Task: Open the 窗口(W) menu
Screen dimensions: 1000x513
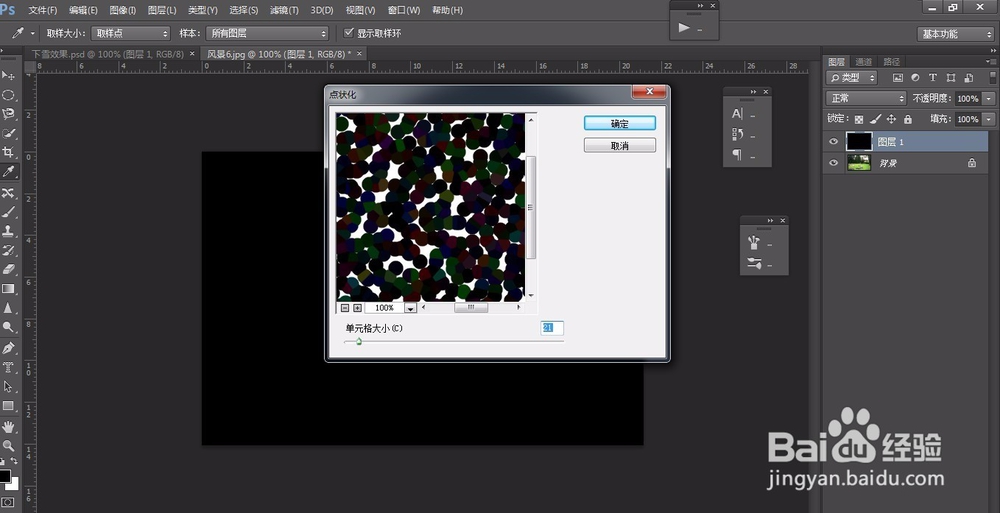Action: 404,10
